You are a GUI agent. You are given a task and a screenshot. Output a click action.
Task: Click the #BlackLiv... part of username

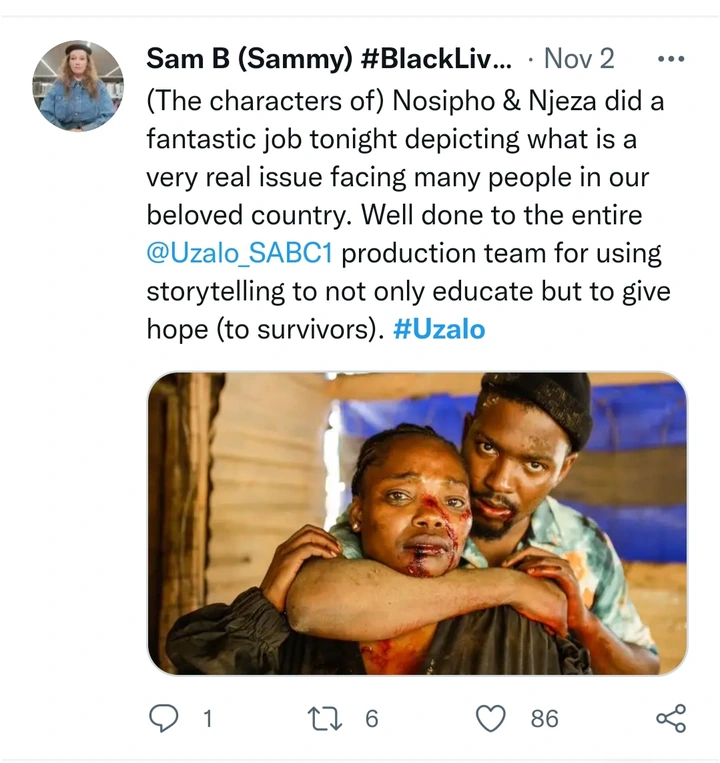coord(436,59)
